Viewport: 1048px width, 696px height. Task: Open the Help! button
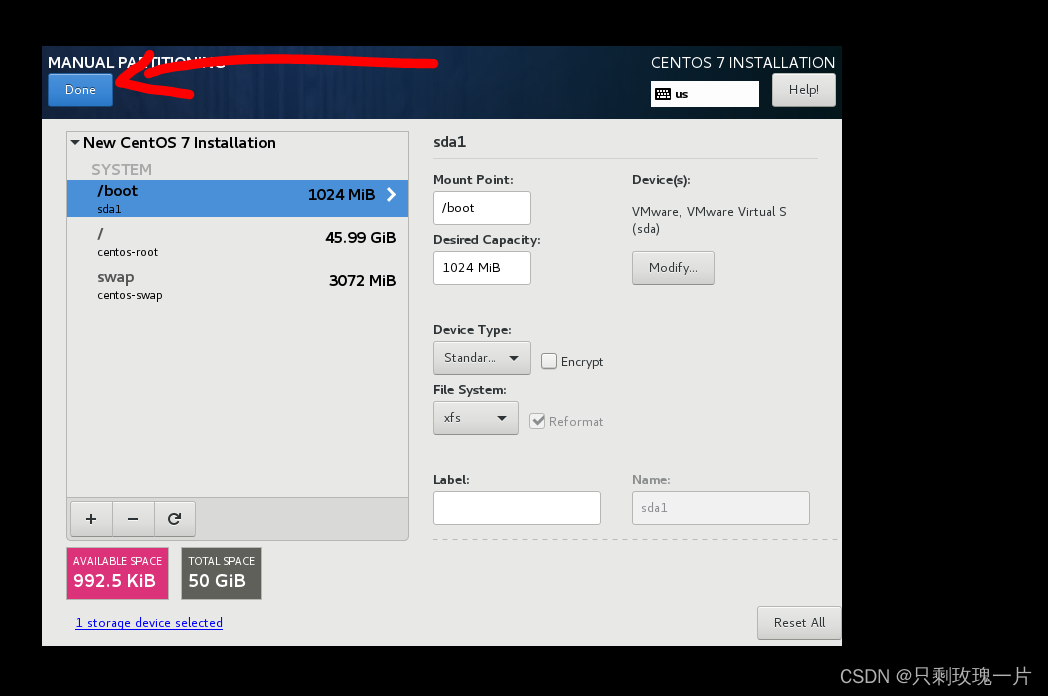click(803, 90)
